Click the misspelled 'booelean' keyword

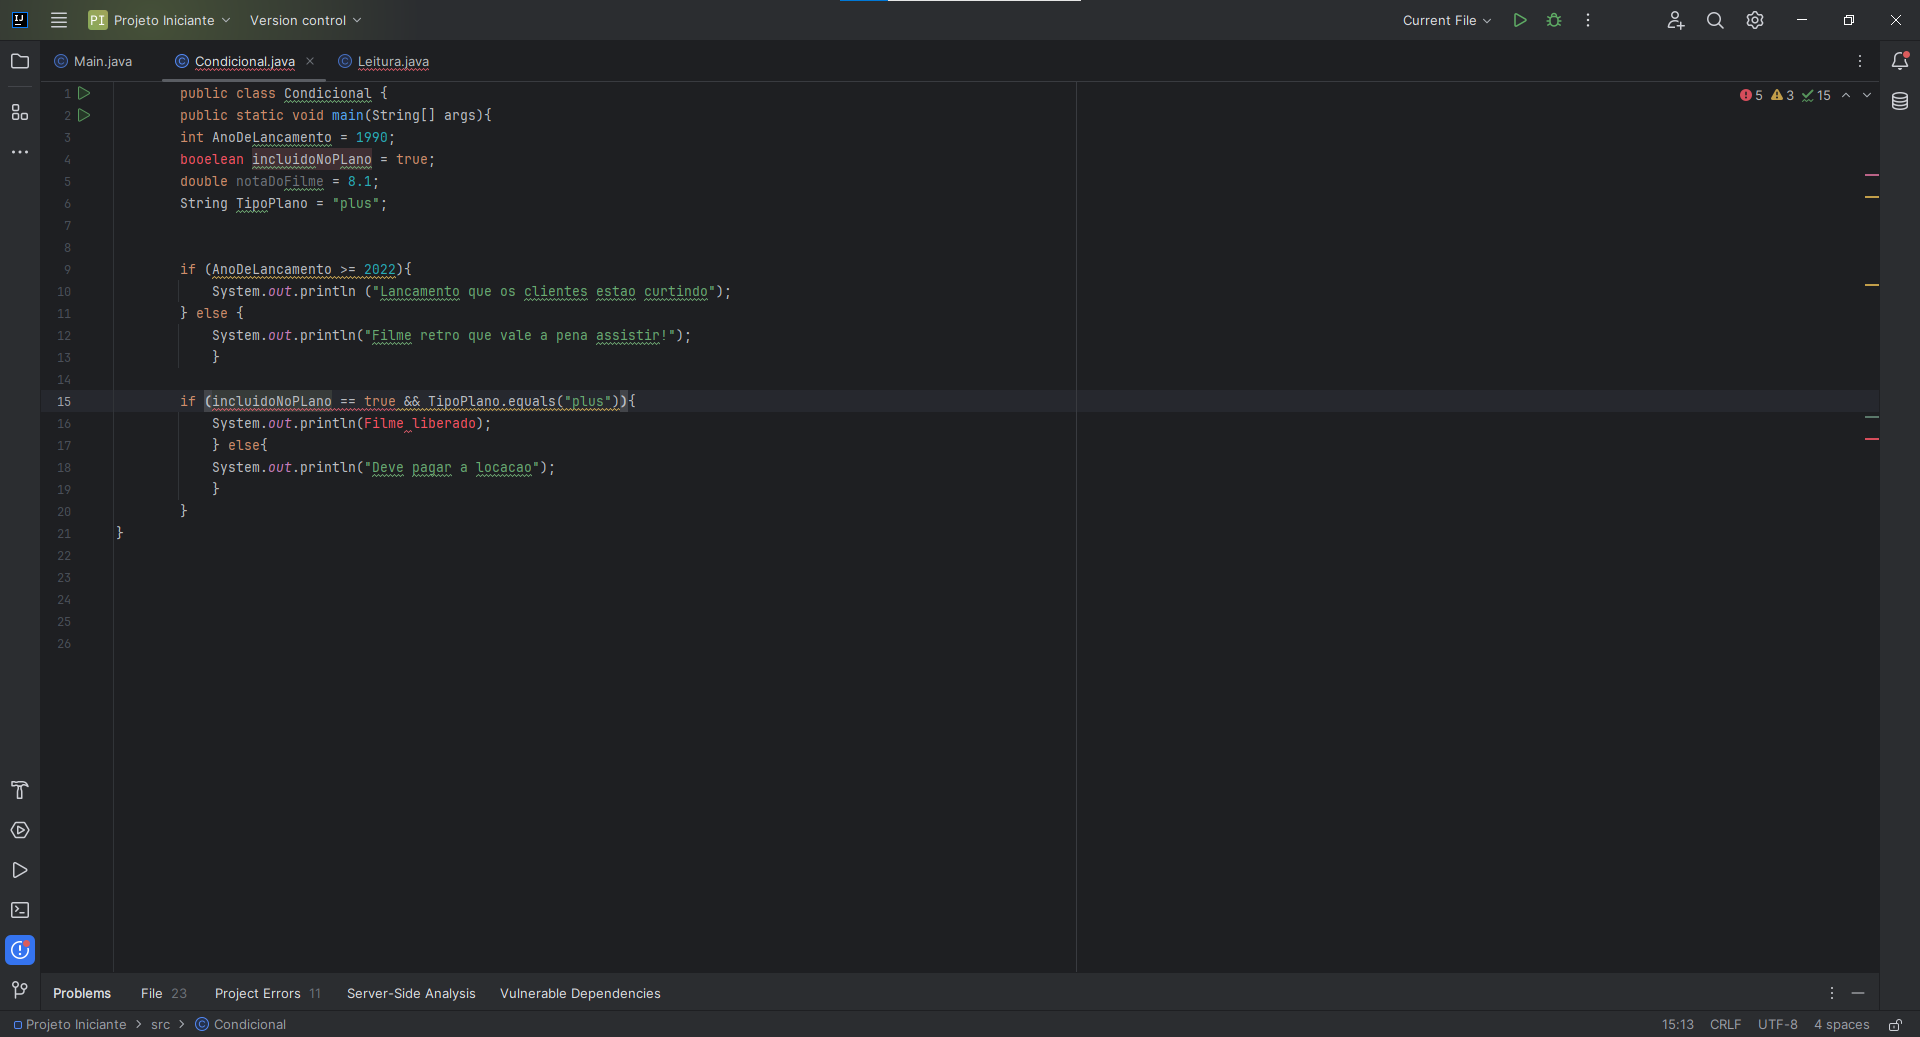click(x=212, y=159)
